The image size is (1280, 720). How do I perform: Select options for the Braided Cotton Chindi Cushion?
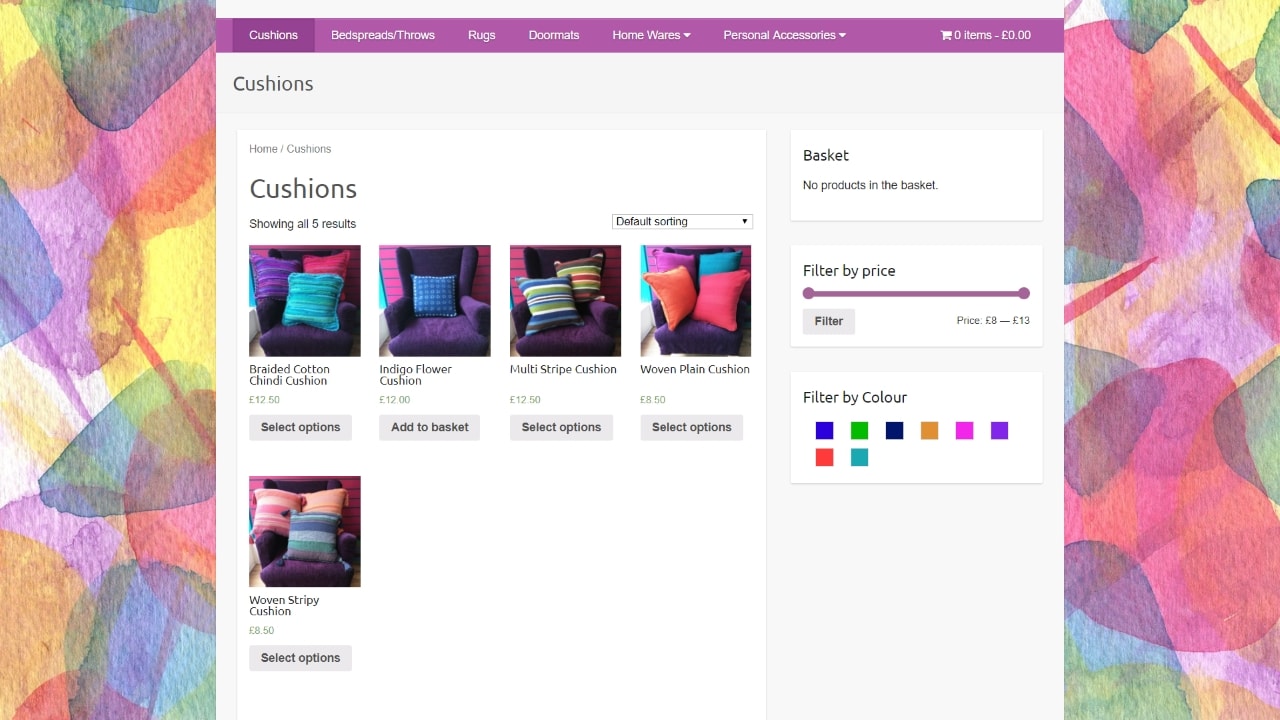click(x=300, y=427)
